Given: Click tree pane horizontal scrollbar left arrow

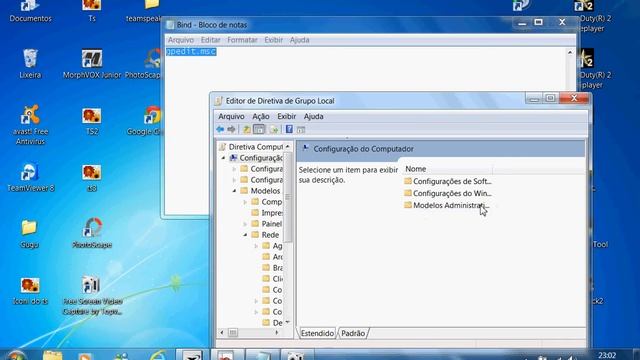Looking at the screenshot, I should pyautogui.click(x=222, y=333).
